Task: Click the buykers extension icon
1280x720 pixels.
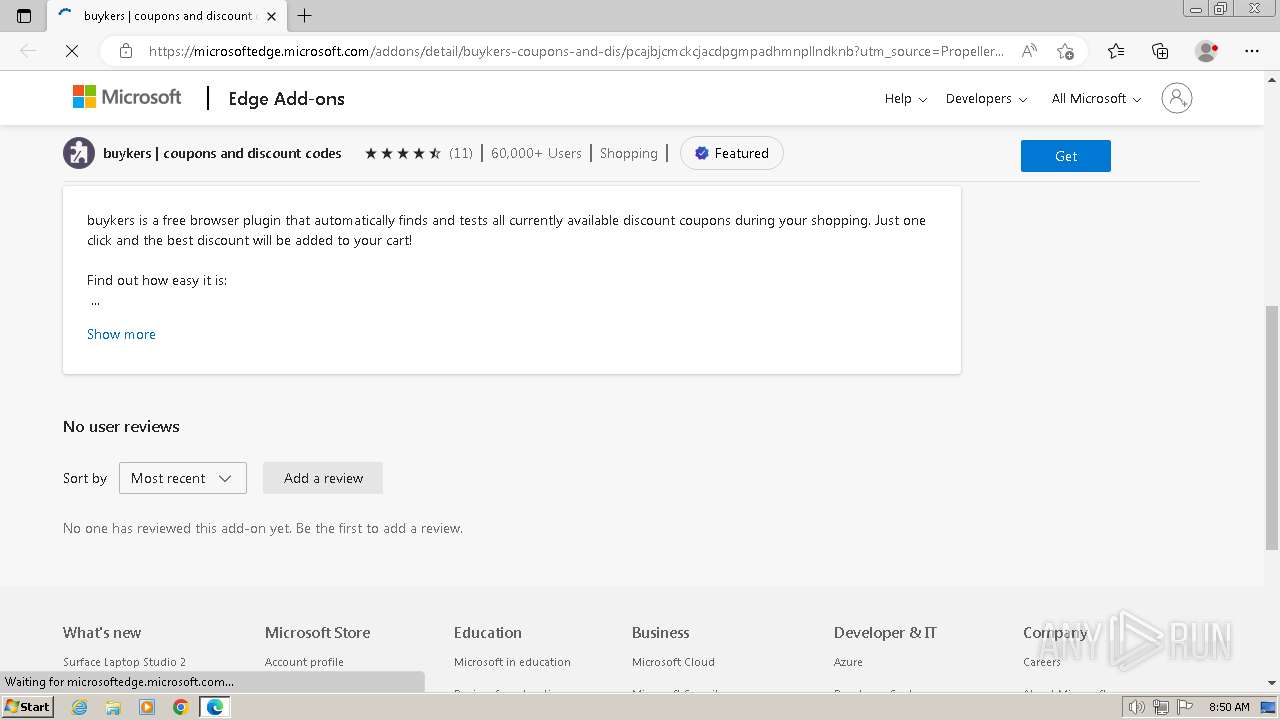Action: [79, 153]
